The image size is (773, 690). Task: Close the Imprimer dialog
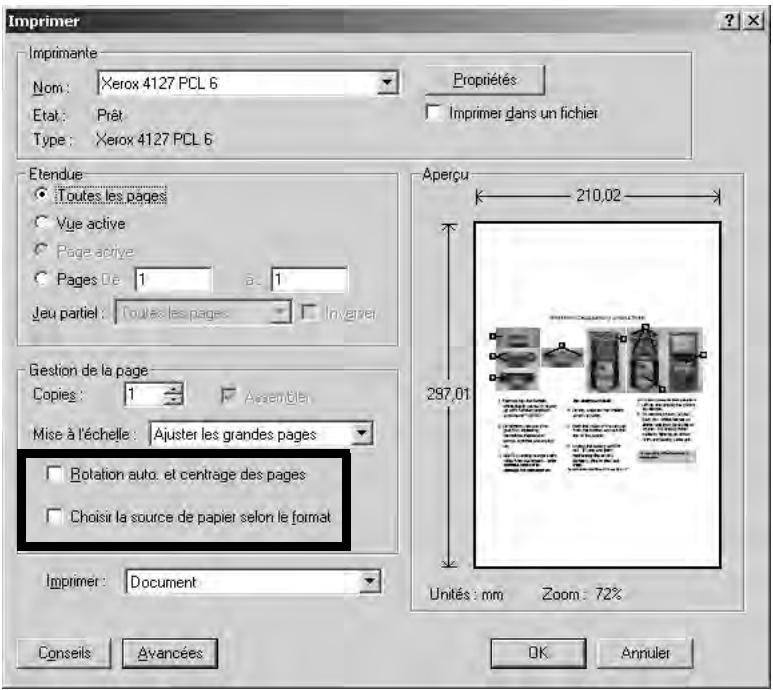(x=753, y=21)
